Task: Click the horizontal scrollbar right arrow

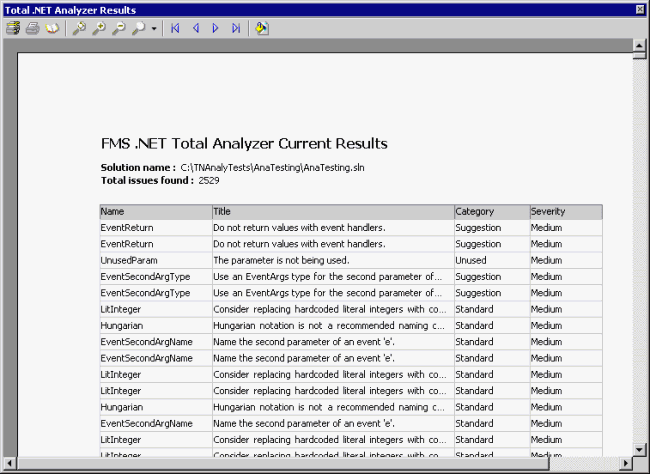Action: point(626,463)
